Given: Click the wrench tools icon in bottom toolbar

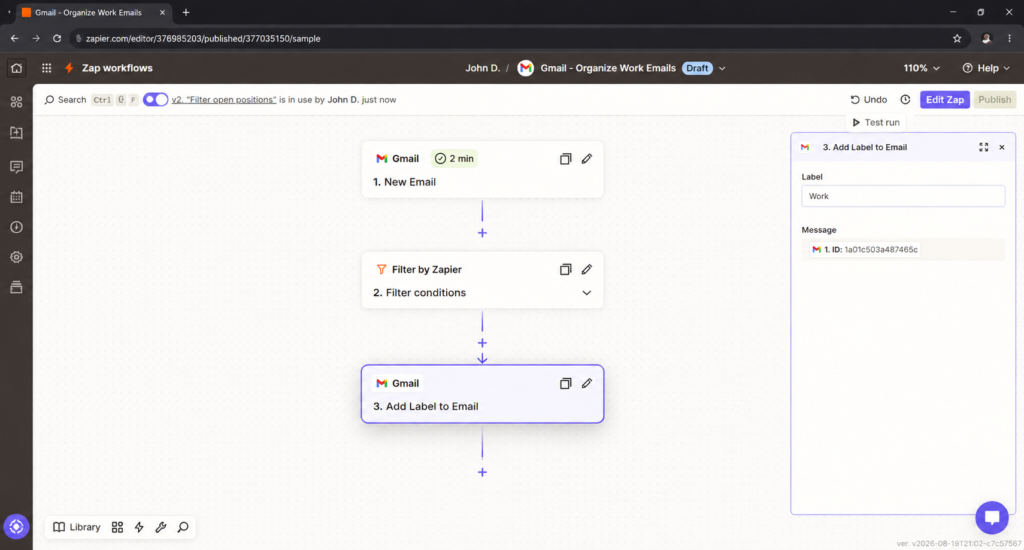Looking at the screenshot, I should 161,527.
